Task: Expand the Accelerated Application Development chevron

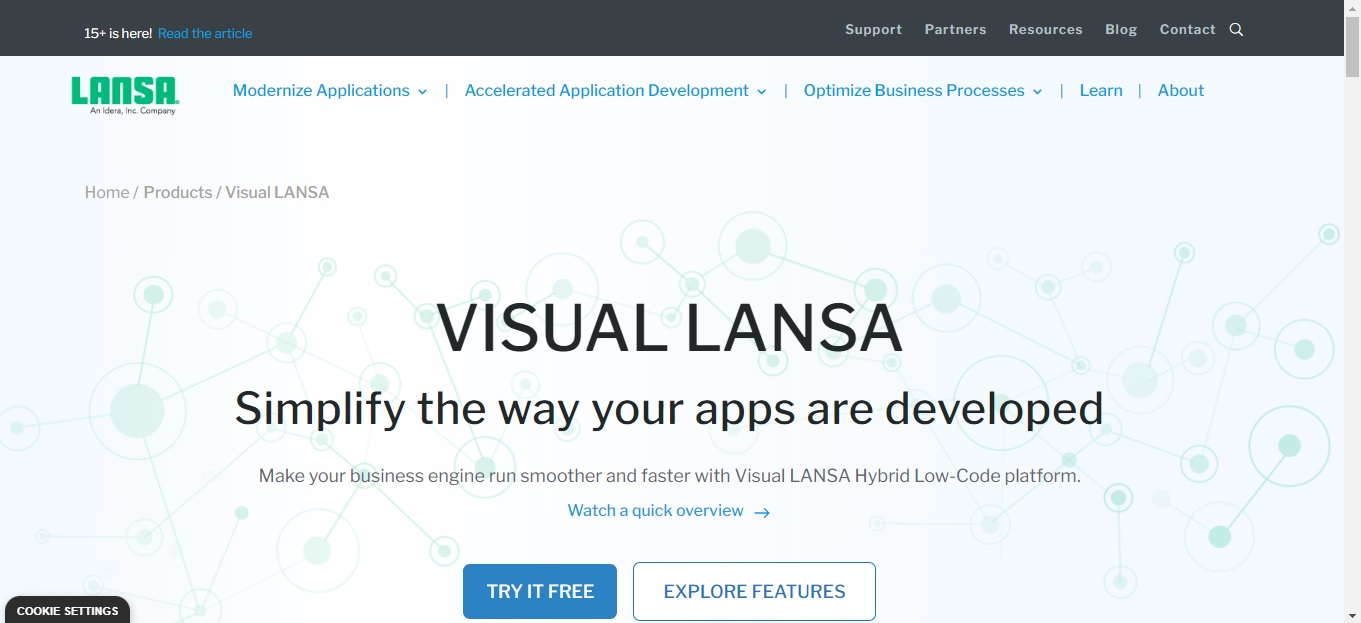Action: click(x=761, y=91)
